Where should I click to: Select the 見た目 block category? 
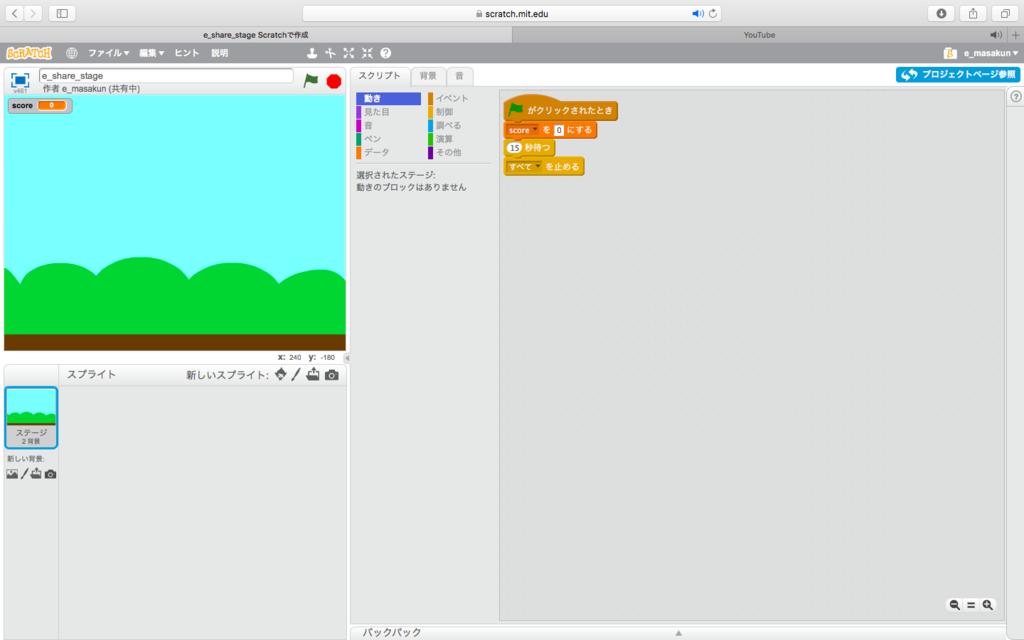coord(389,112)
